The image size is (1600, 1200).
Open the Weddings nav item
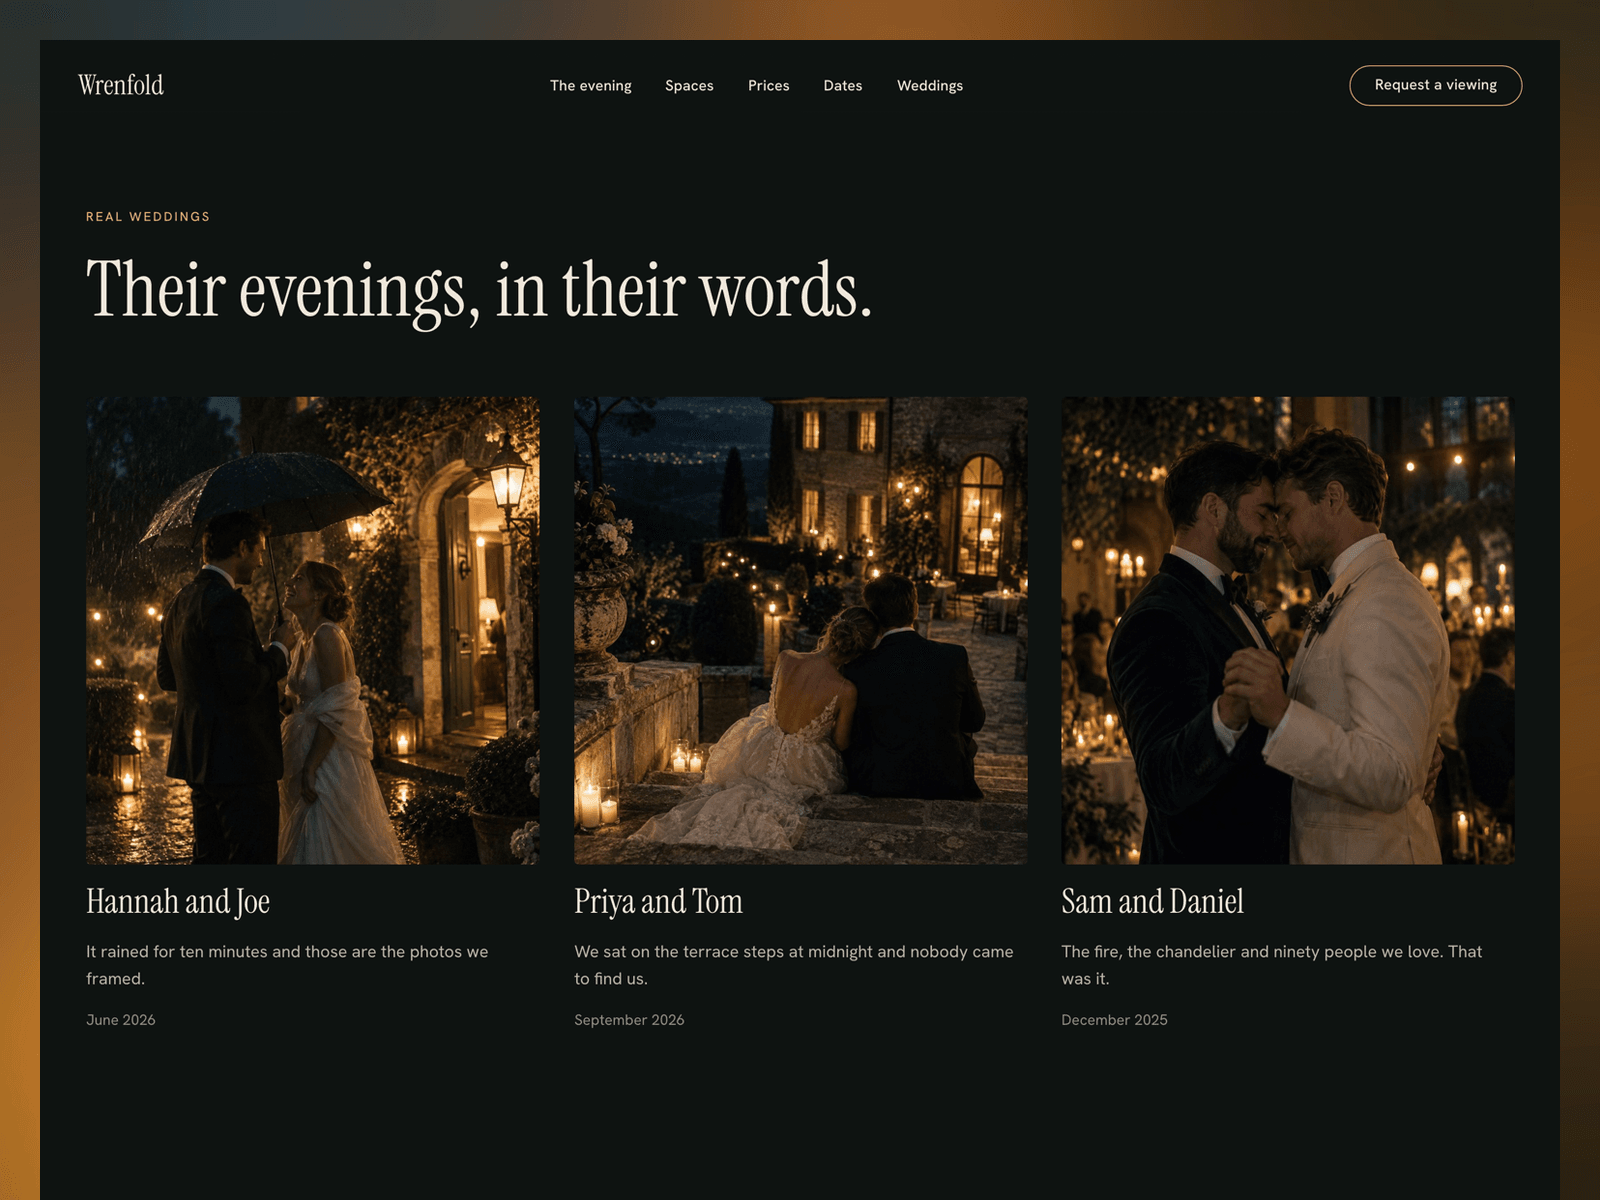click(x=930, y=86)
